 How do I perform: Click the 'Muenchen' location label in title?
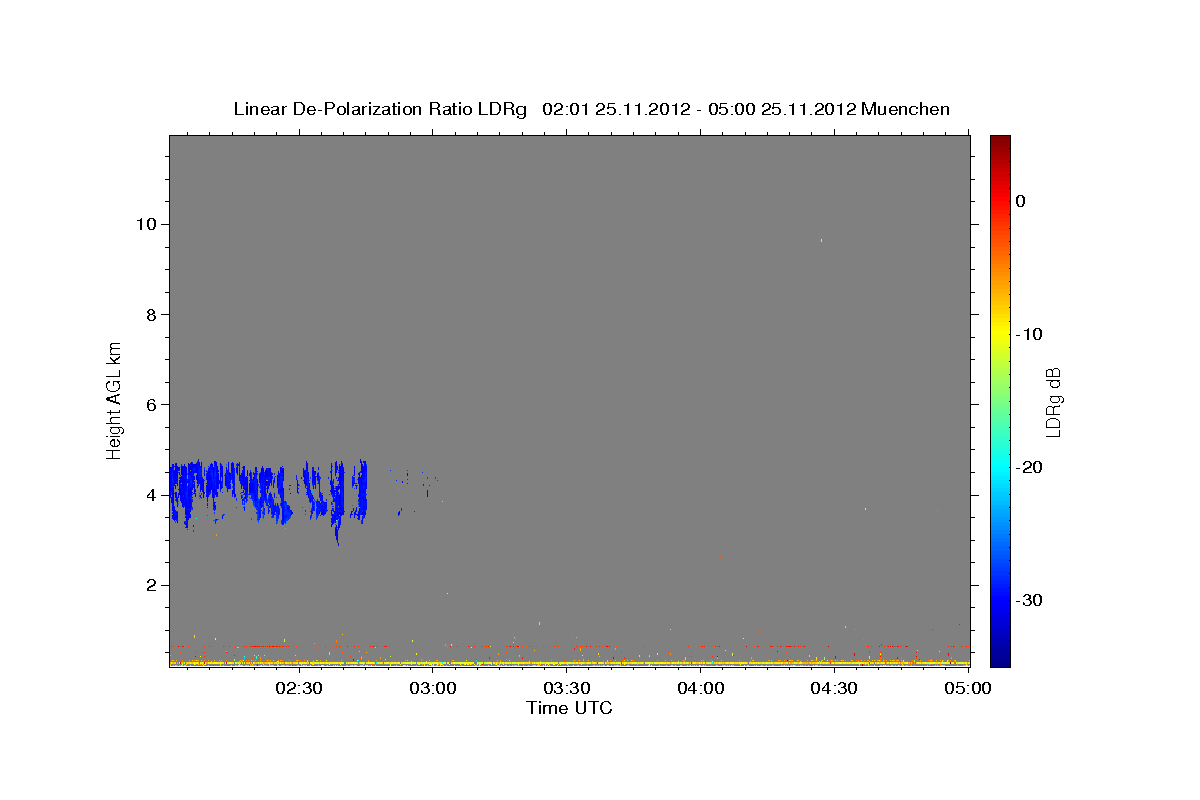[x=905, y=109]
